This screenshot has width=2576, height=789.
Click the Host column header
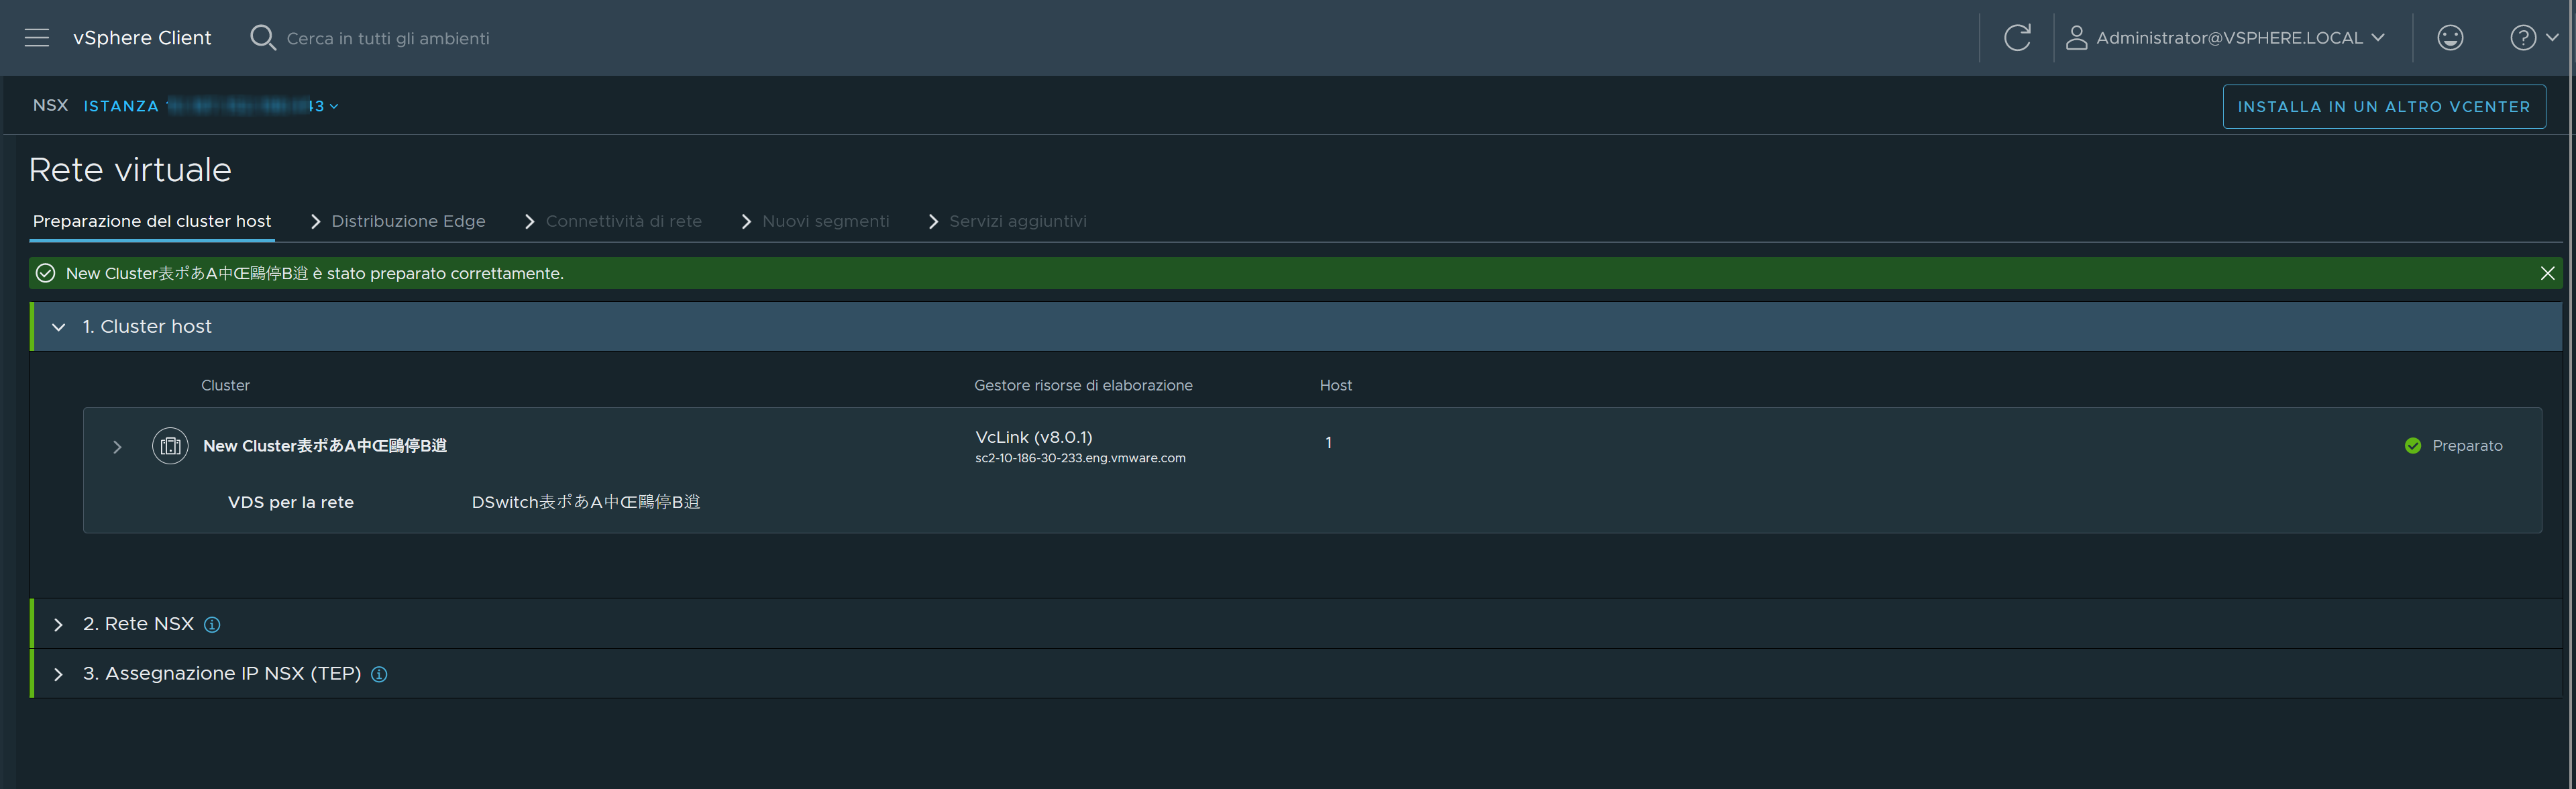tap(1335, 385)
